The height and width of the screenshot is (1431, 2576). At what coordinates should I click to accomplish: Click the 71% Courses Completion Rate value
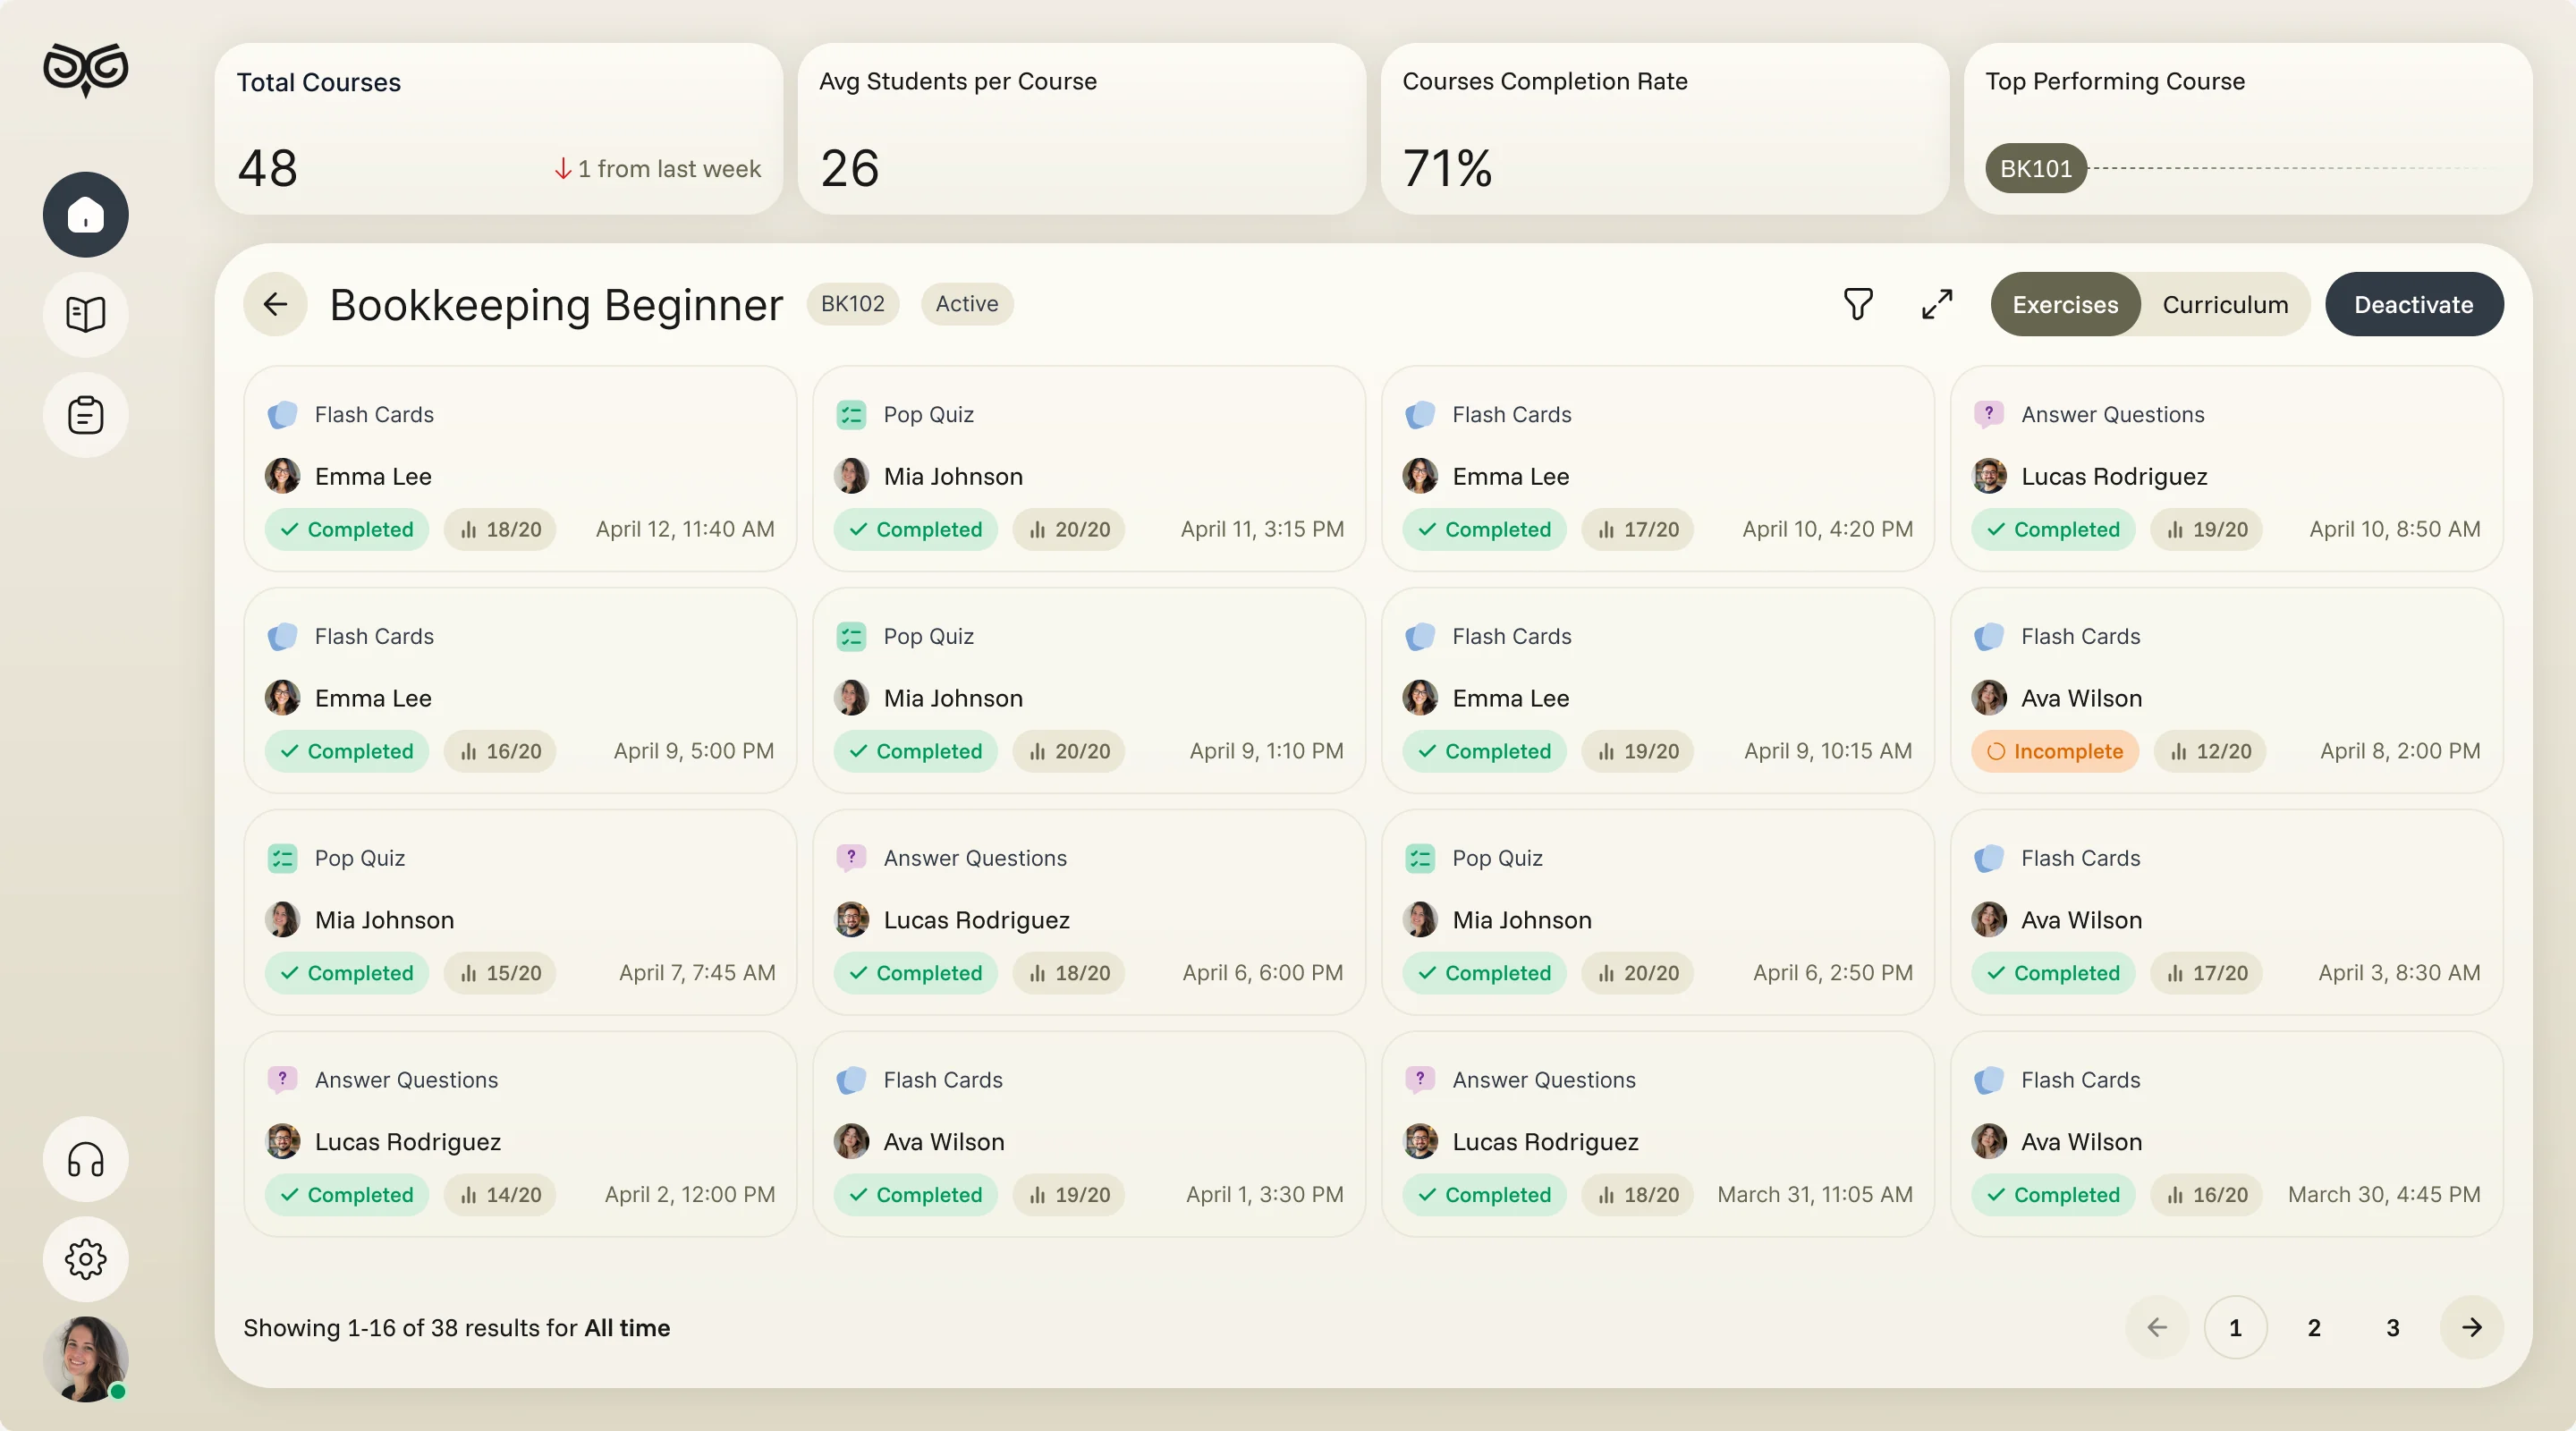coord(1447,168)
